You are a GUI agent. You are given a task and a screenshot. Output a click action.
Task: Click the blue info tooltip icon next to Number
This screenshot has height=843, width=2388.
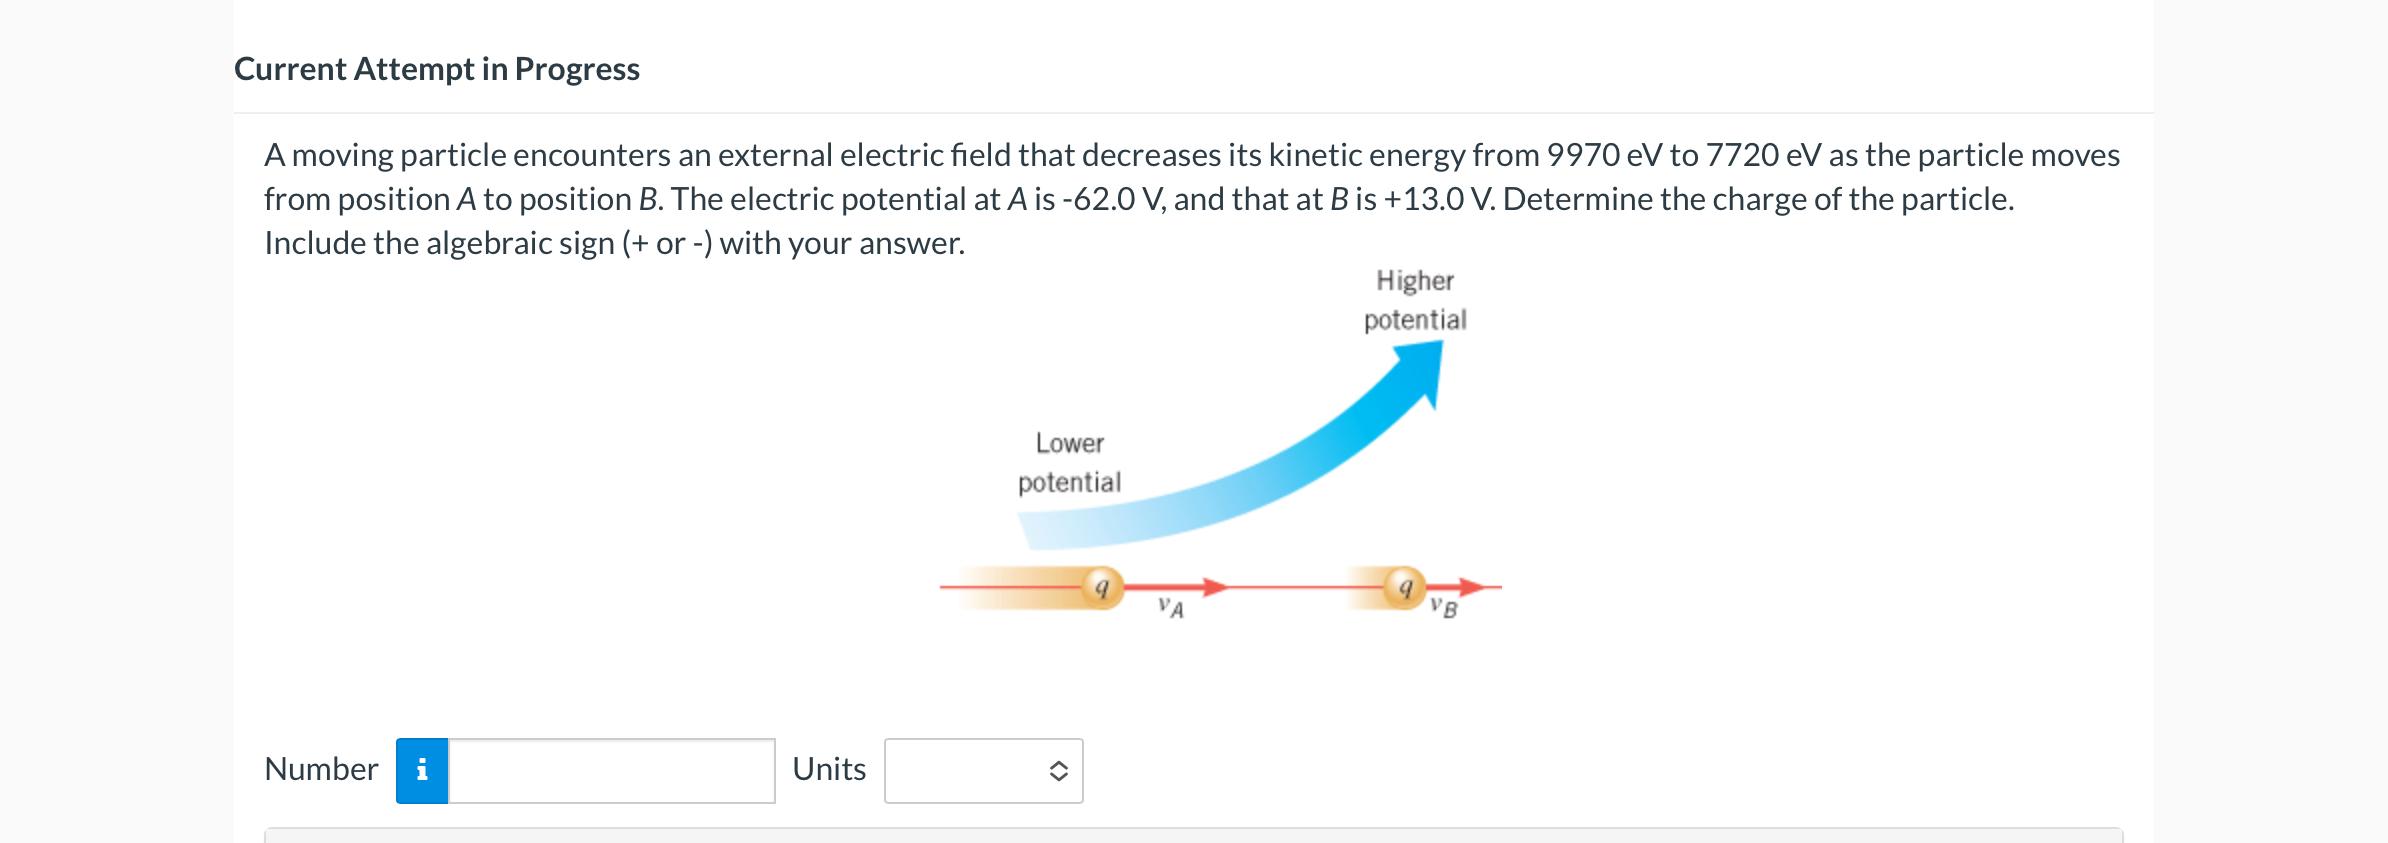pos(424,769)
